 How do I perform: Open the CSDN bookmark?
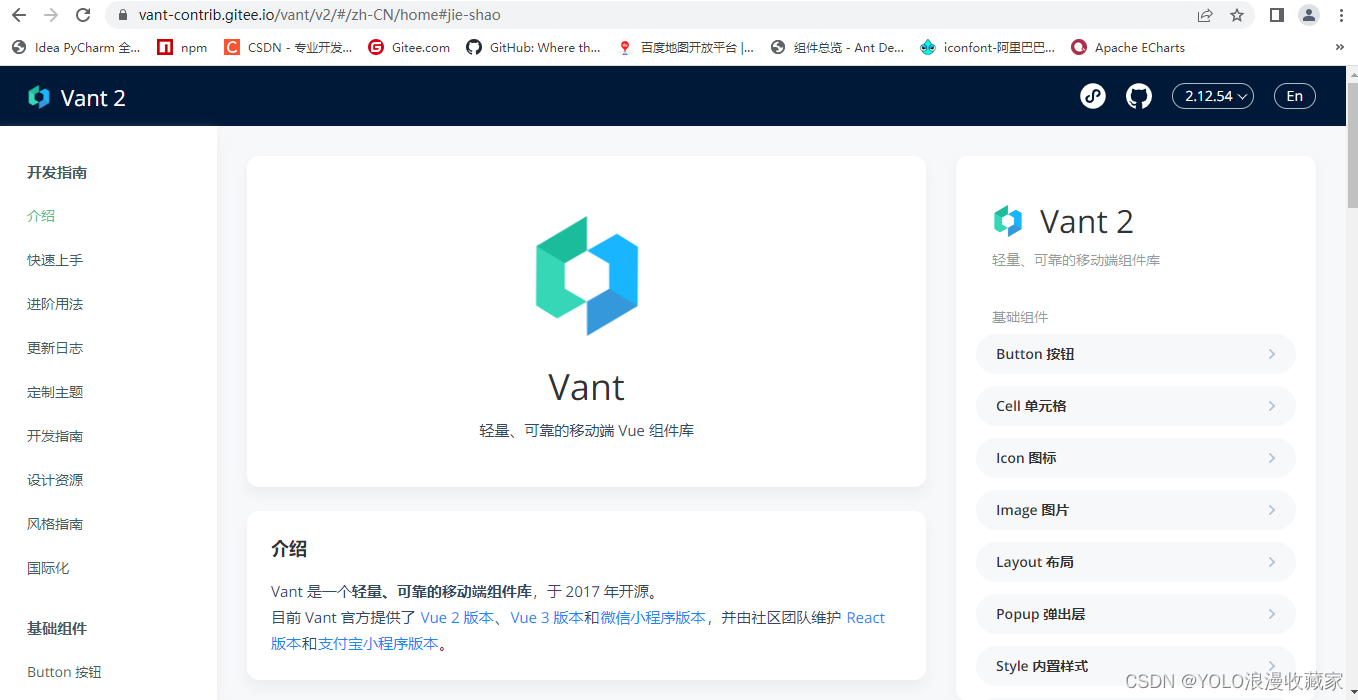click(x=288, y=47)
